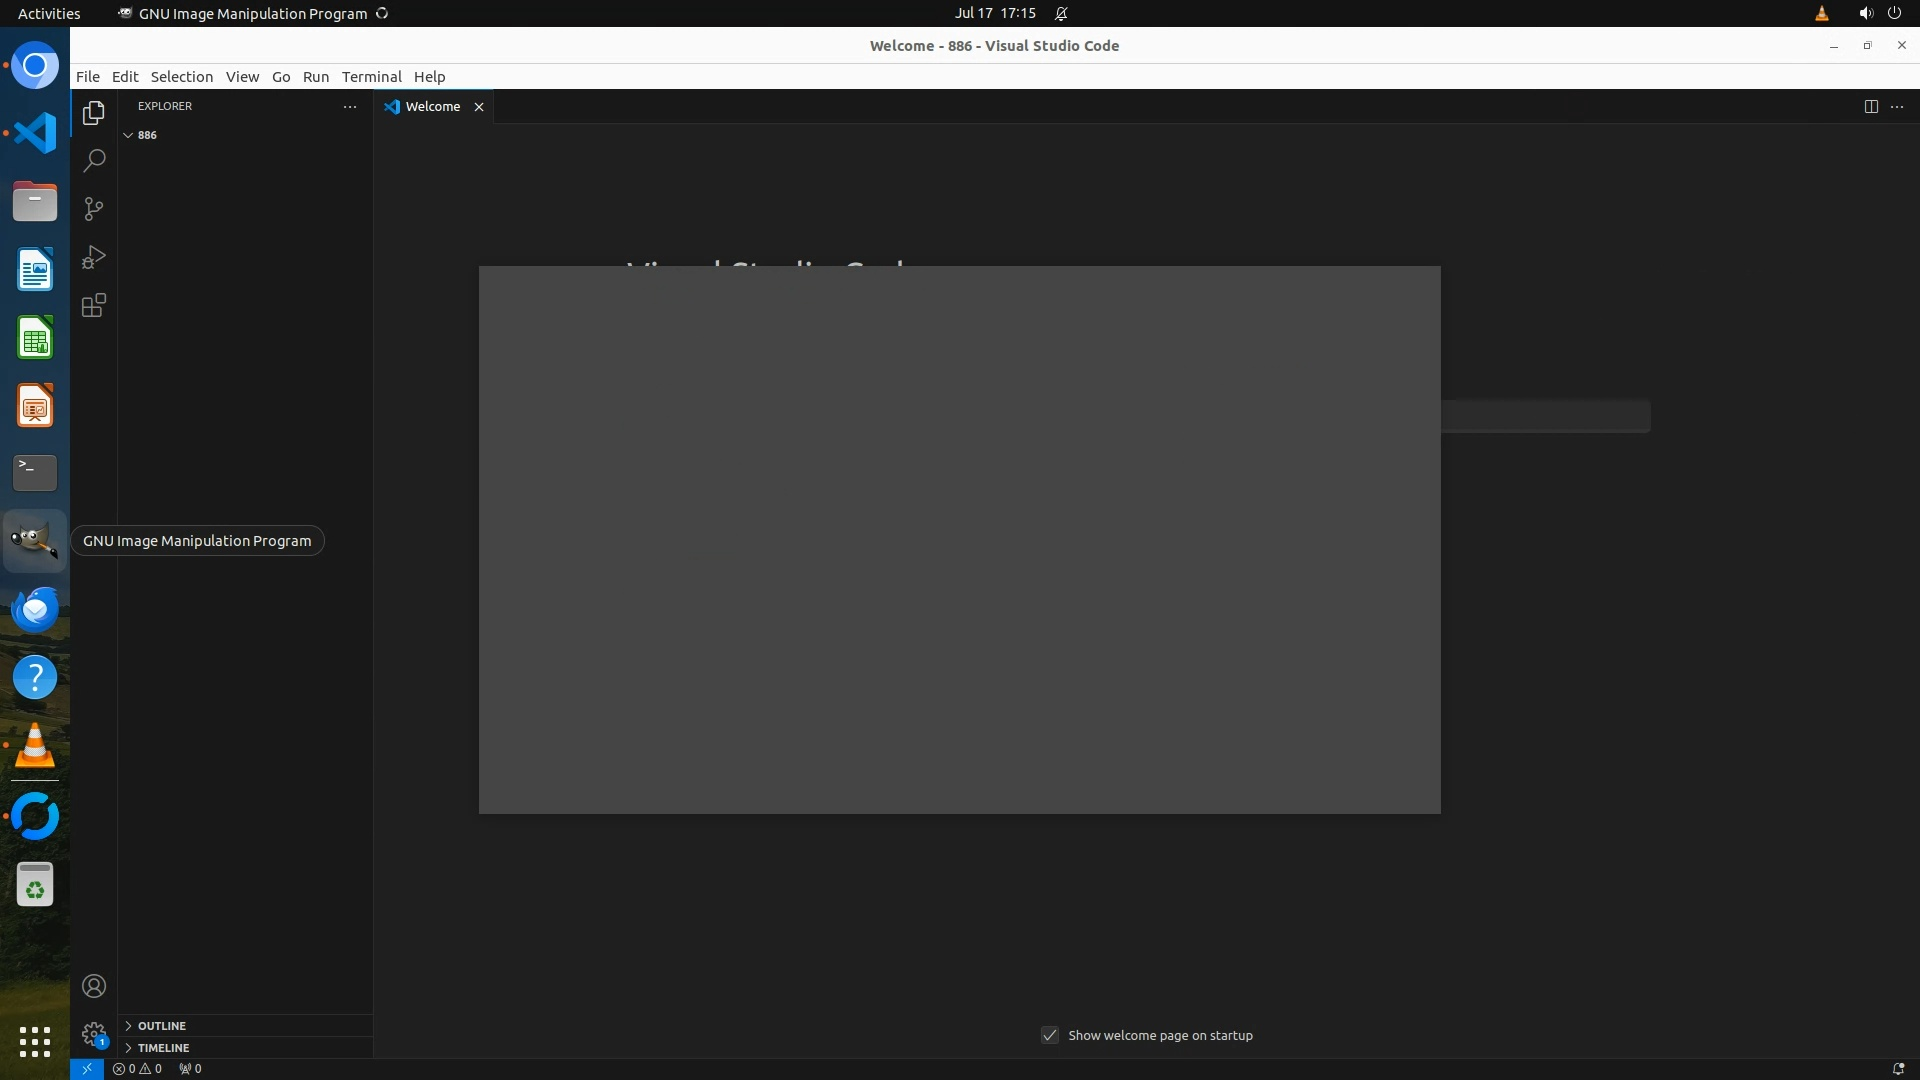Toggle Show welcome page on startup

[1050, 1035]
